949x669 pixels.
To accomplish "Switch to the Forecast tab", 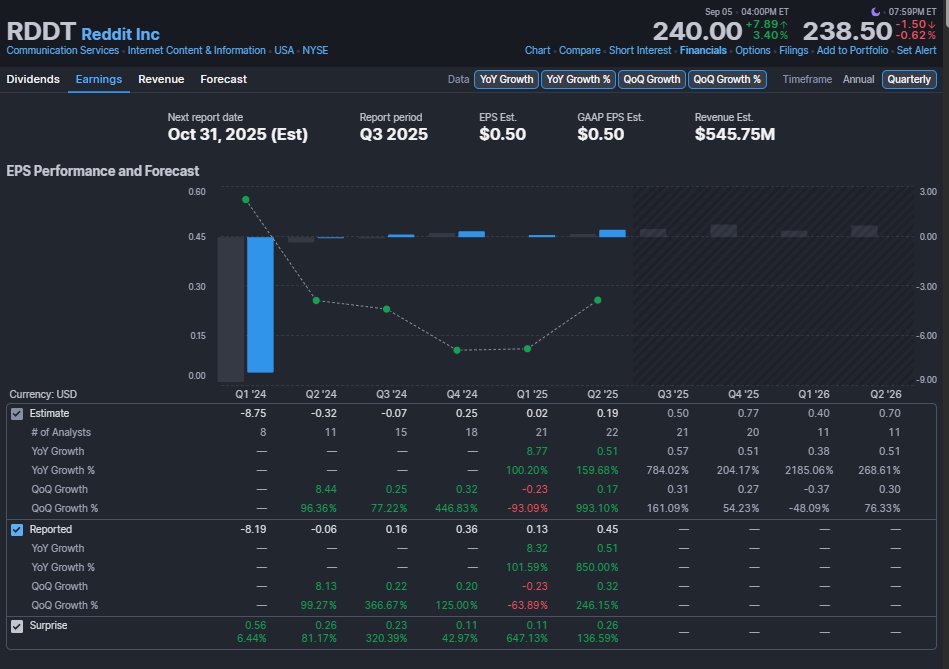I will [223, 79].
